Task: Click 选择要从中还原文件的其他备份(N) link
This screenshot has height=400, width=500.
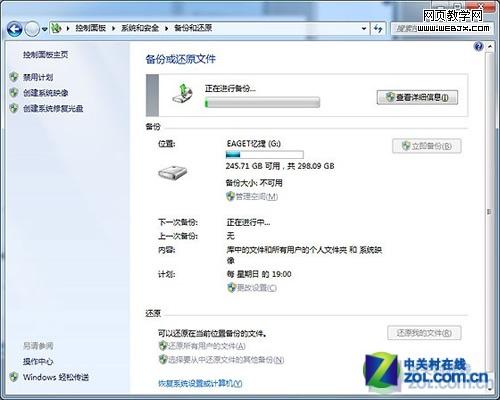Action: [226, 360]
